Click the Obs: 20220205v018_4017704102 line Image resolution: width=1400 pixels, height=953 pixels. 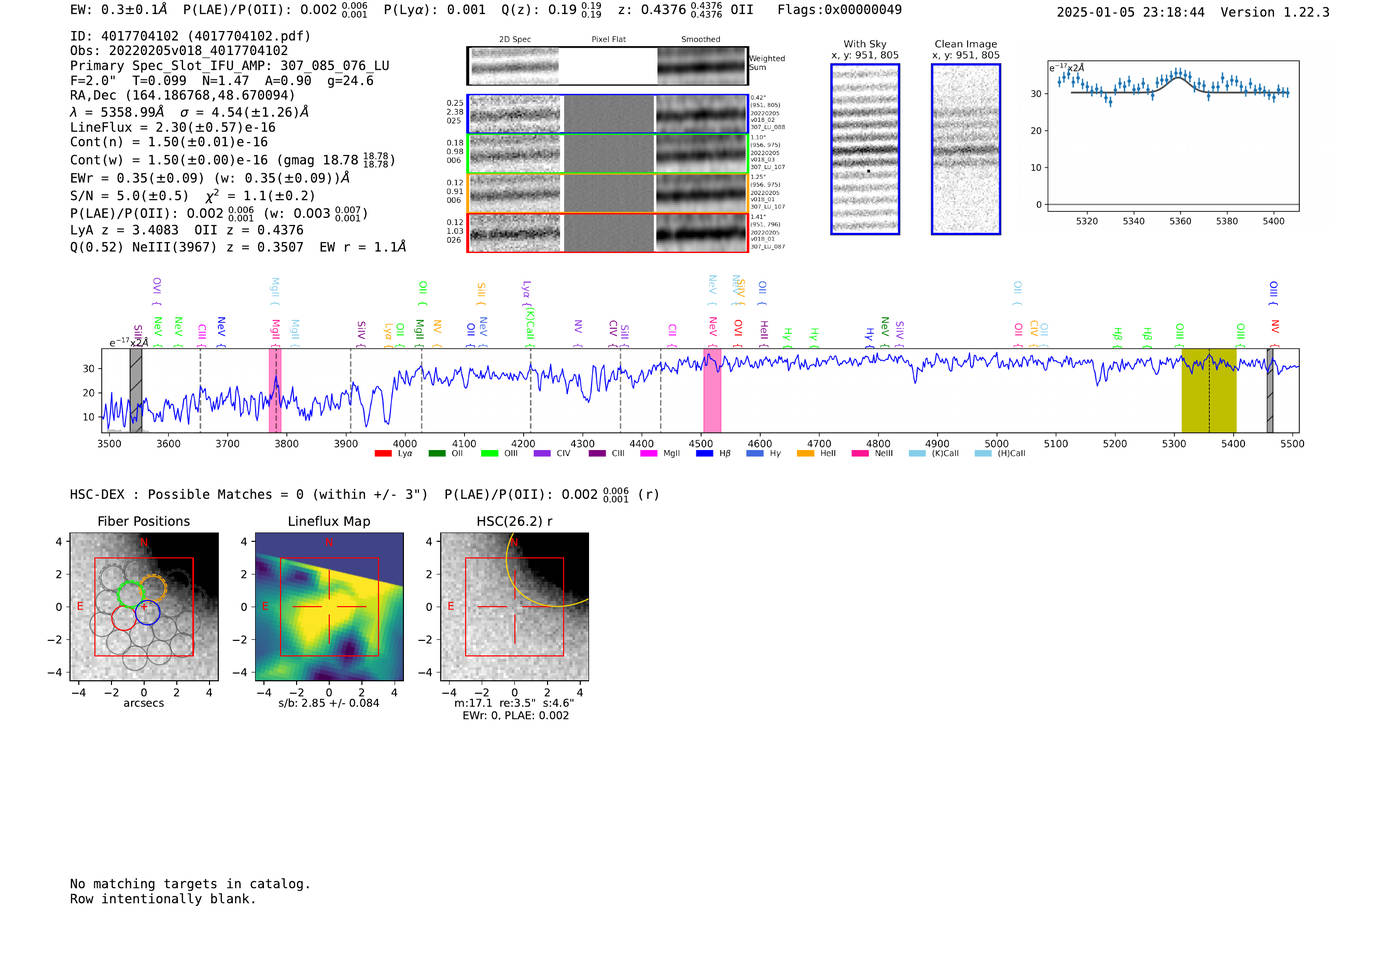point(179,51)
